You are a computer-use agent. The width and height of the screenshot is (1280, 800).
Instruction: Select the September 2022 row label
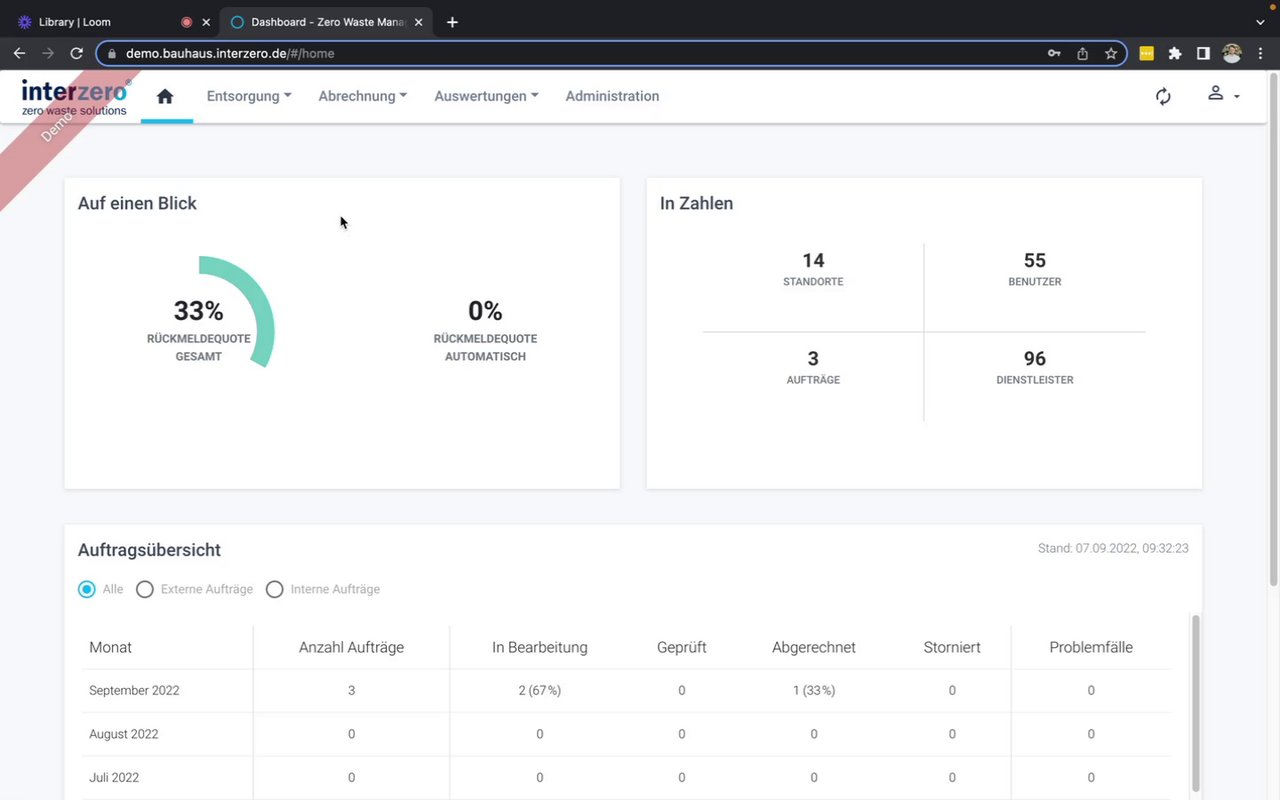click(134, 690)
